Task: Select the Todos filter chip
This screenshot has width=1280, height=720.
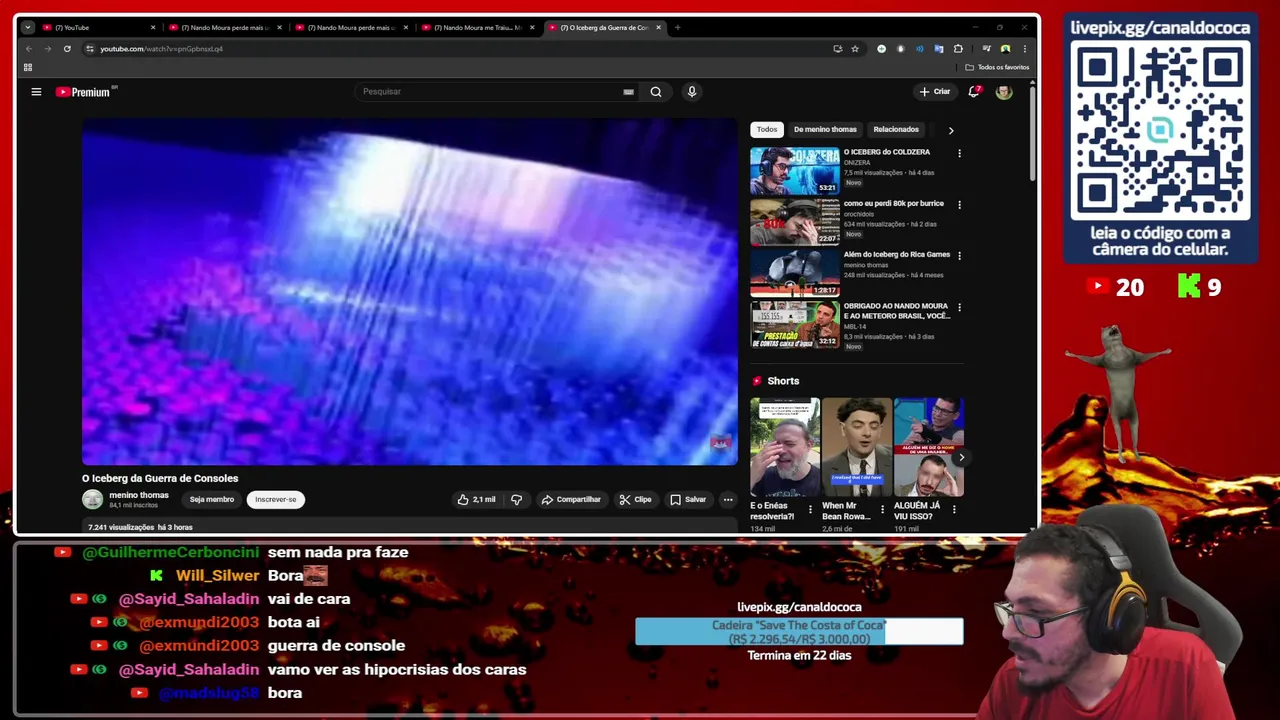Action: pyautogui.click(x=767, y=129)
